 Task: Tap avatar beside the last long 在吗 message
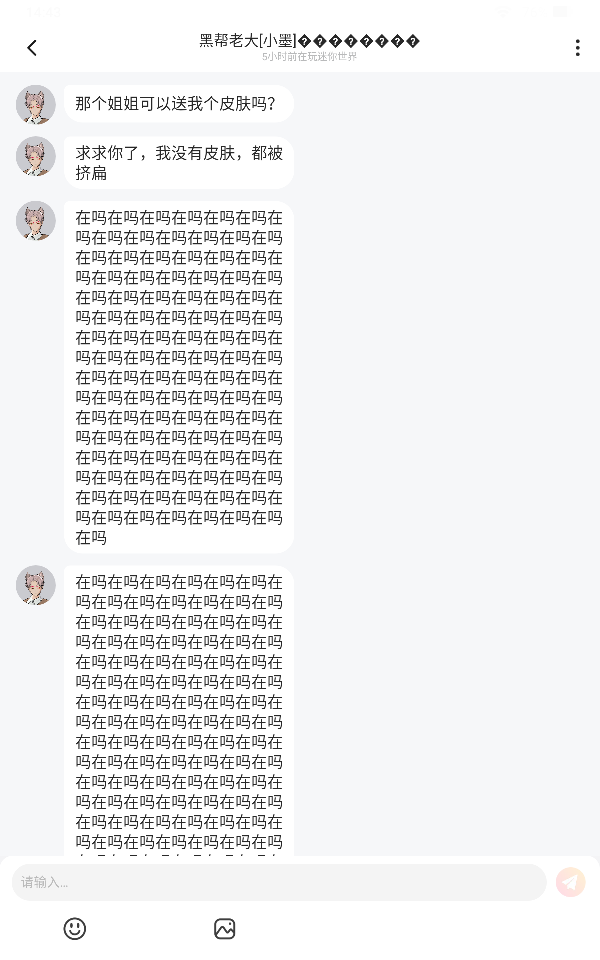click(x=36, y=585)
